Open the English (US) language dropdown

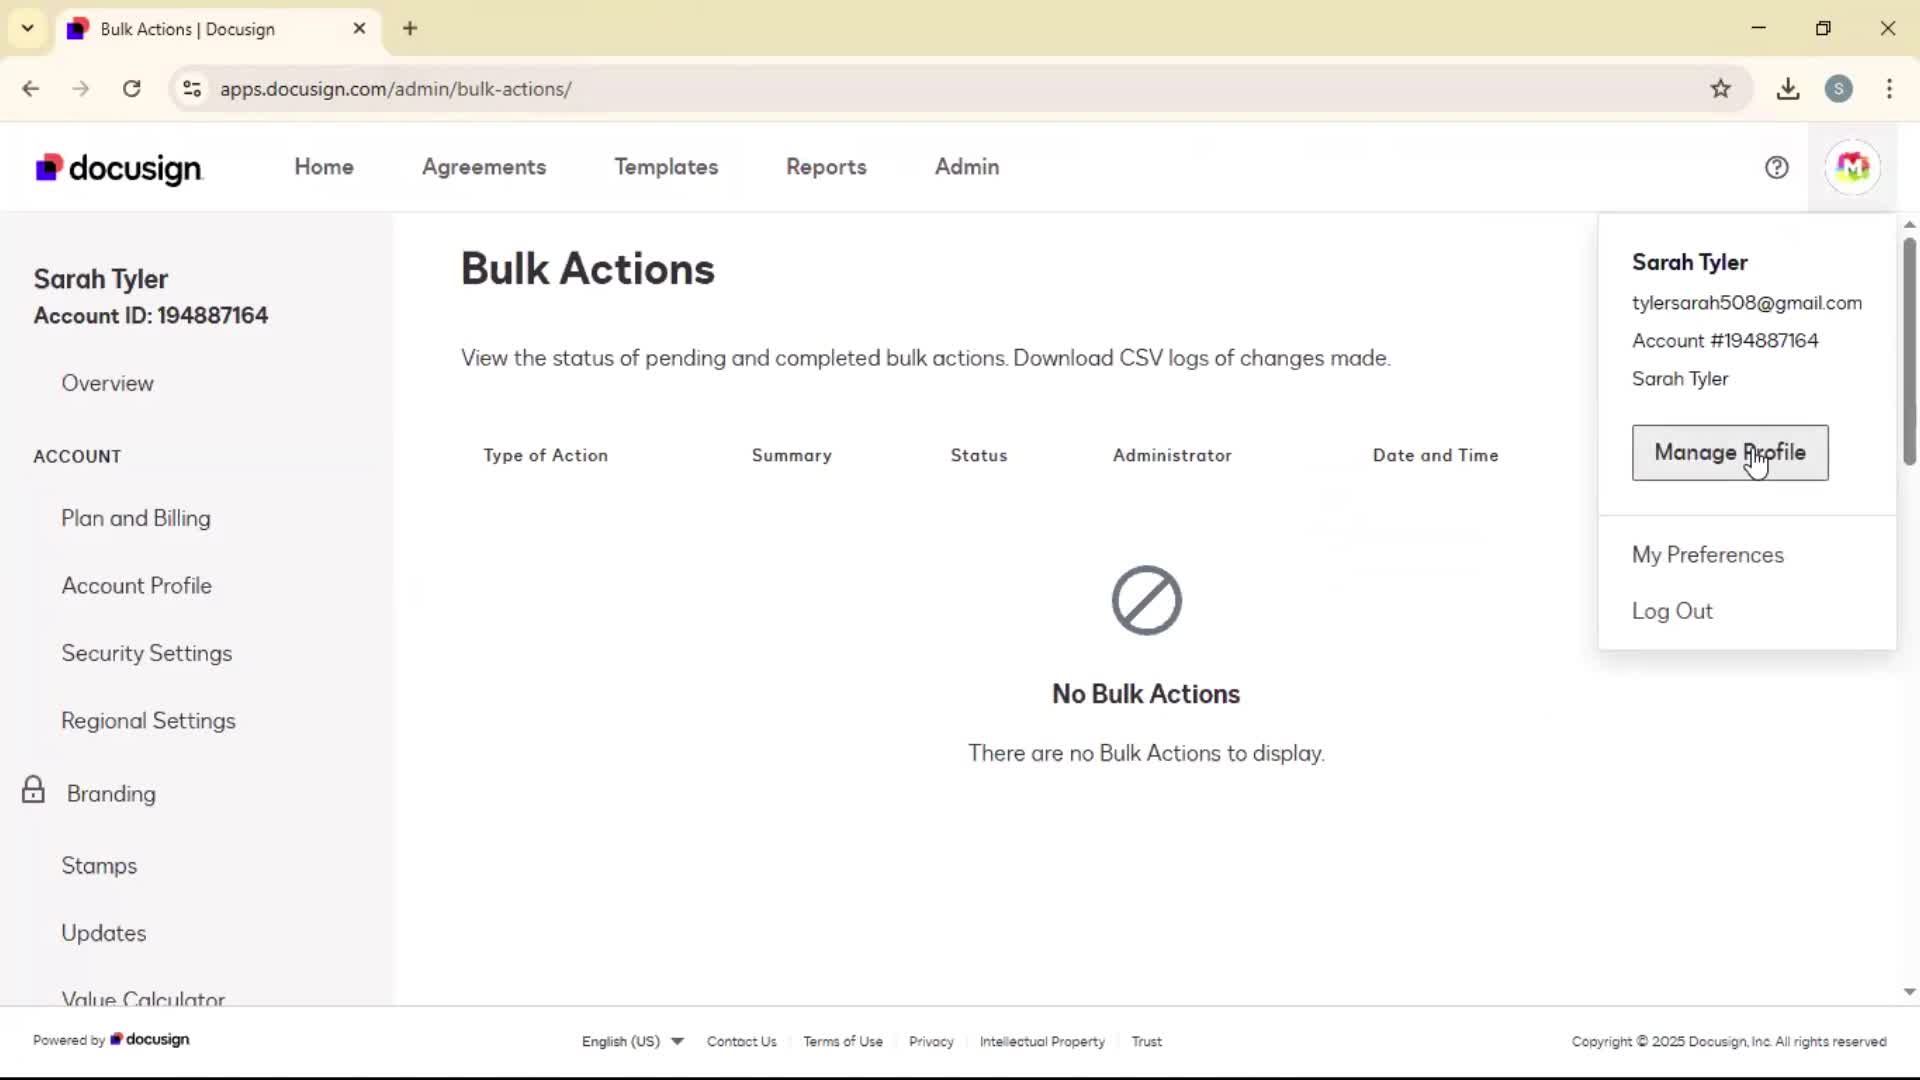pyautogui.click(x=632, y=1041)
